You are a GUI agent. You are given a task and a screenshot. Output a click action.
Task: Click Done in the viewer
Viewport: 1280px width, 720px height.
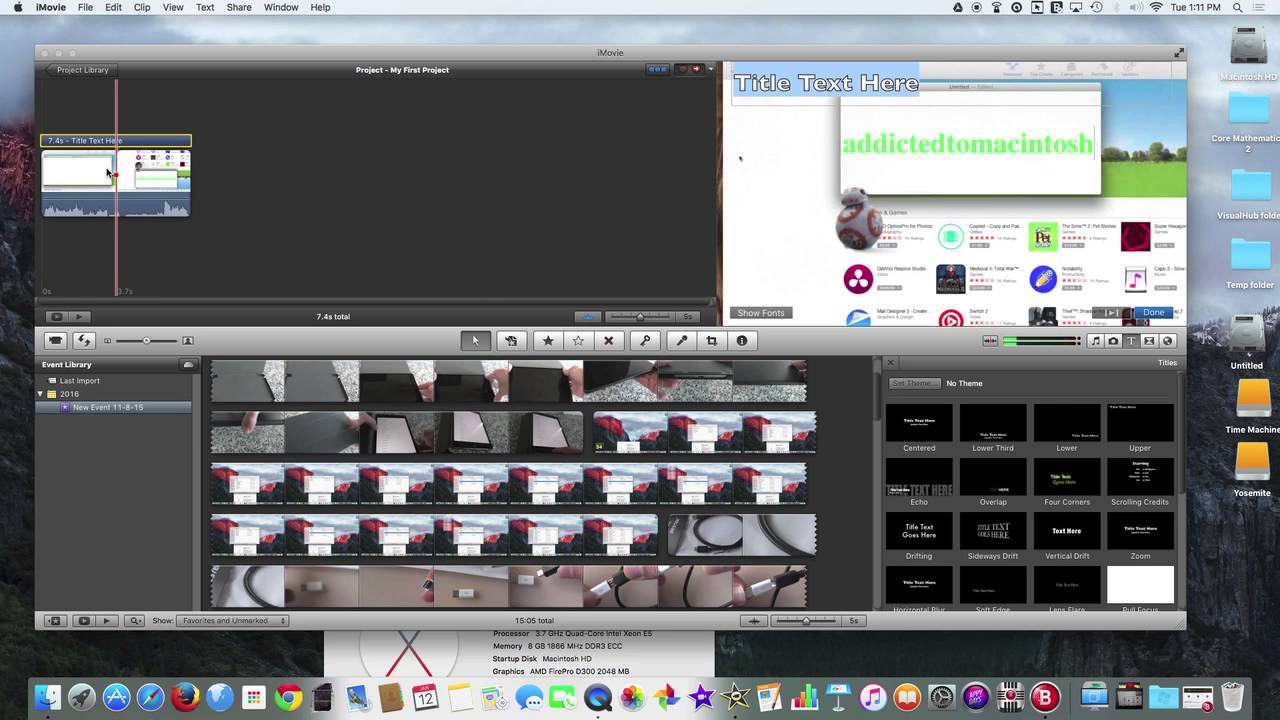tap(1153, 312)
